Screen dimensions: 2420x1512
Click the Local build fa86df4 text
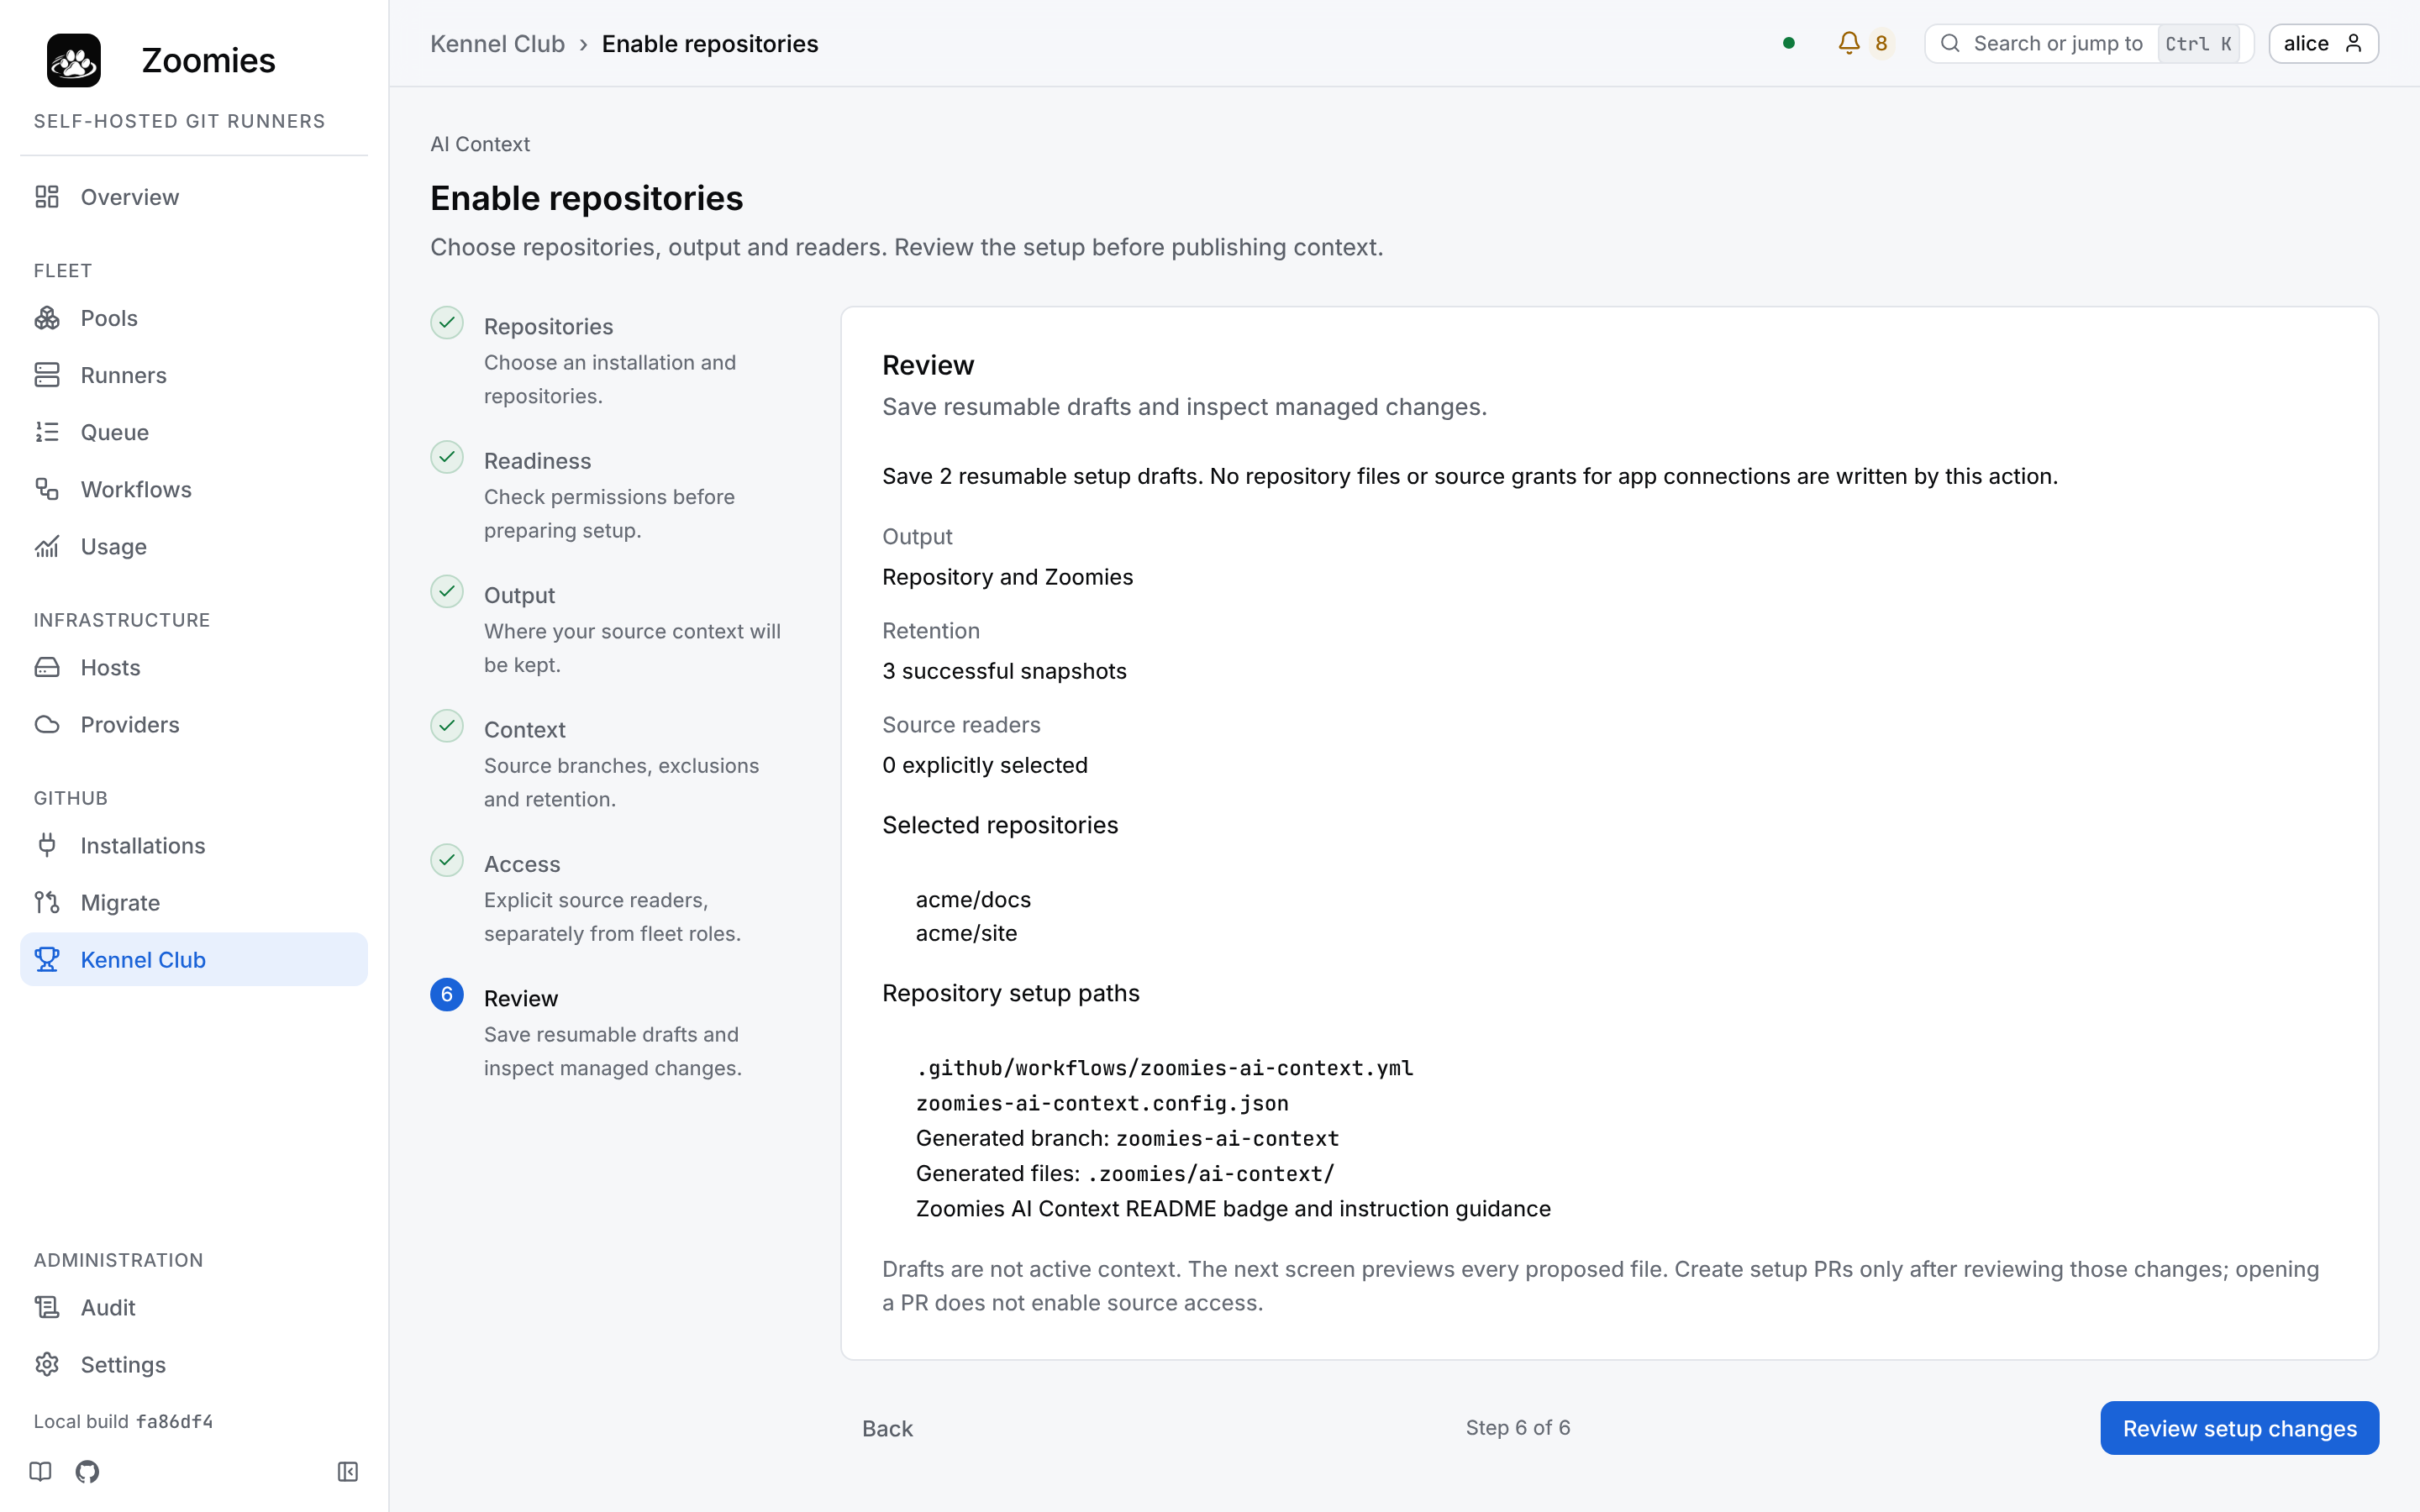click(123, 1421)
